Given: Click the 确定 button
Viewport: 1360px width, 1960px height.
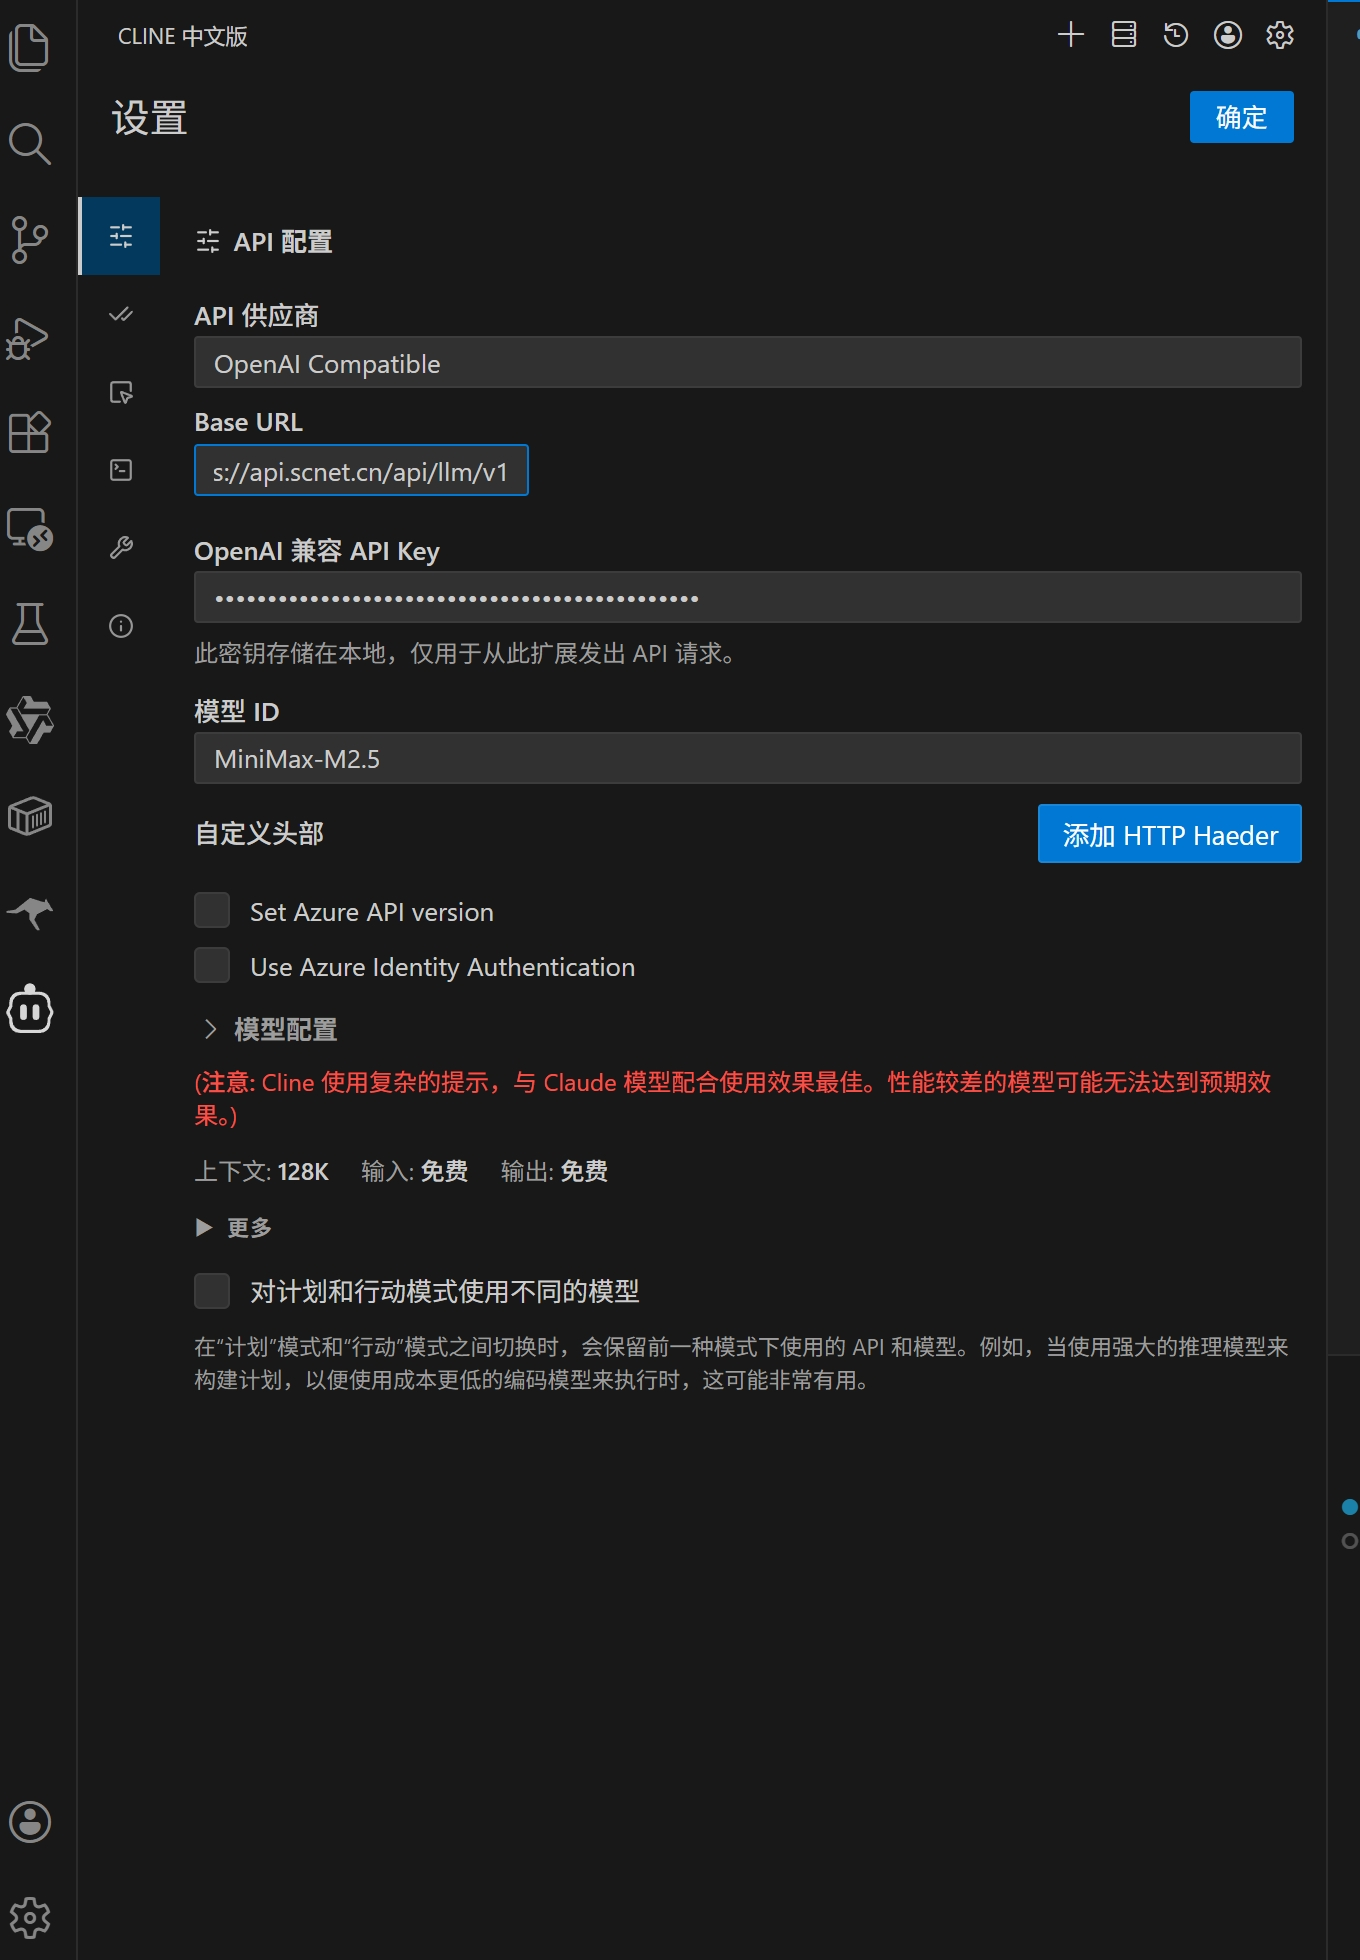Looking at the screenshot, I should pos(1241,117).
